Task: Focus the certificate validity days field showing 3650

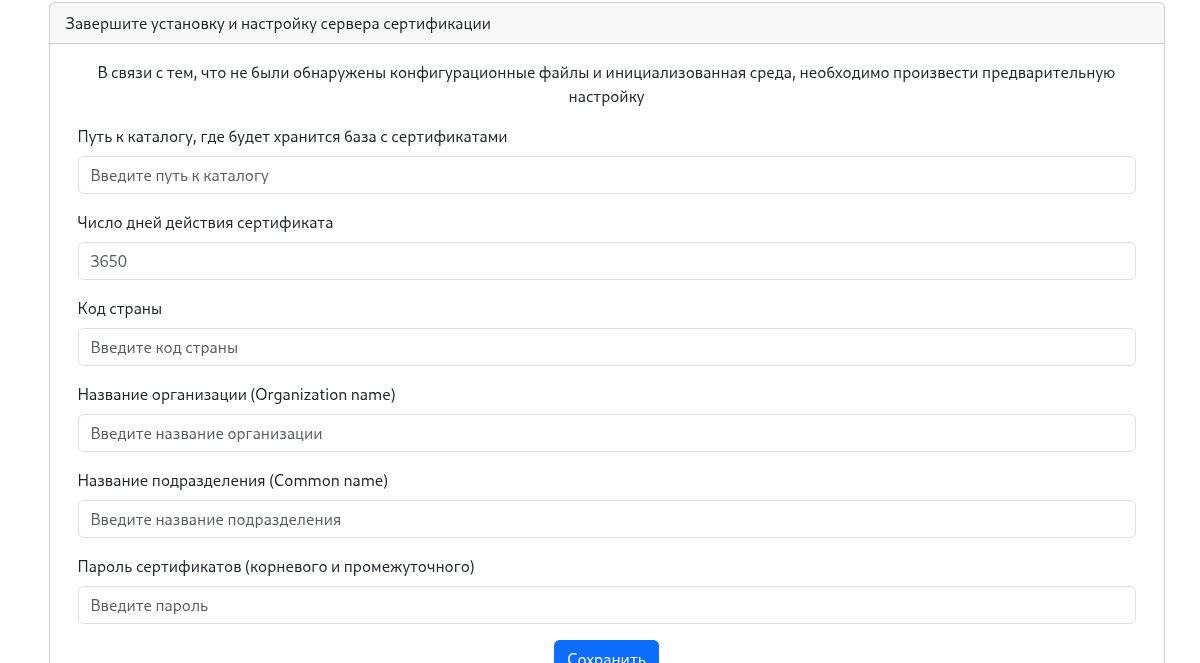Action: 606,261
